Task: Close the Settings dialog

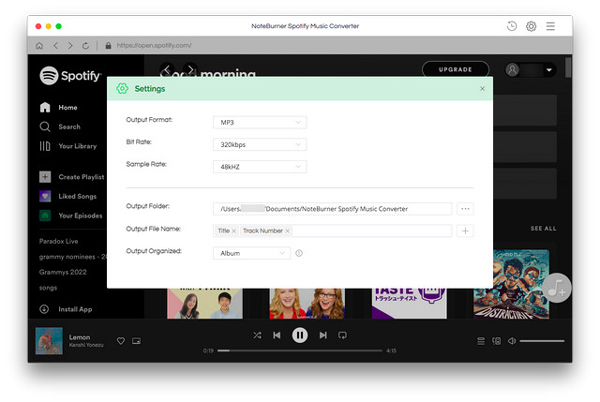Action: 482,88
